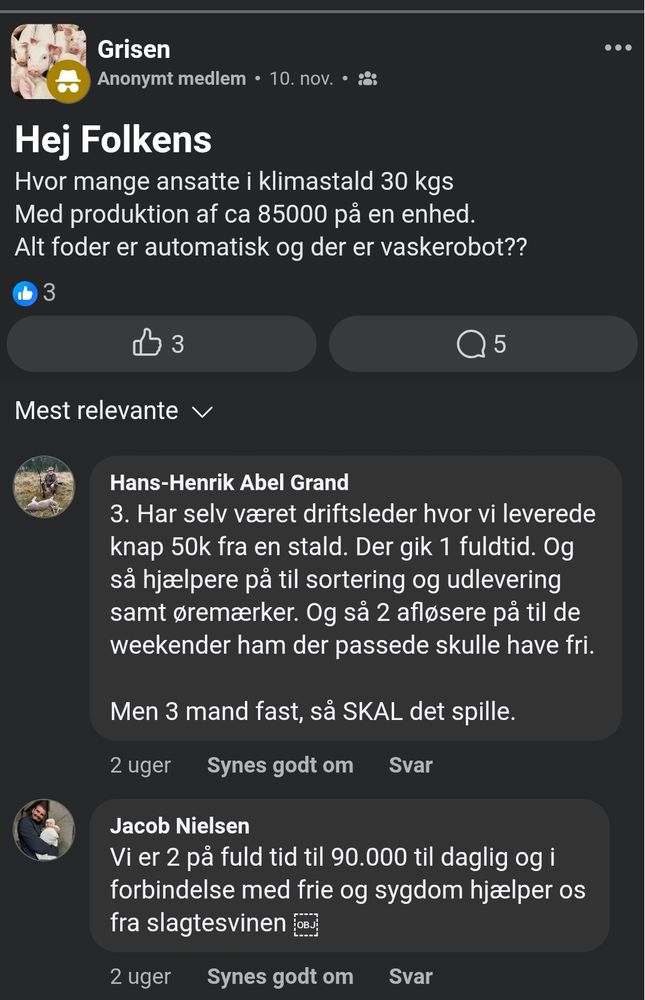645x1000 pixels.
Task: Reply to Jacob Nielsen's comment with Svar
Action: [x=410, y=977]
